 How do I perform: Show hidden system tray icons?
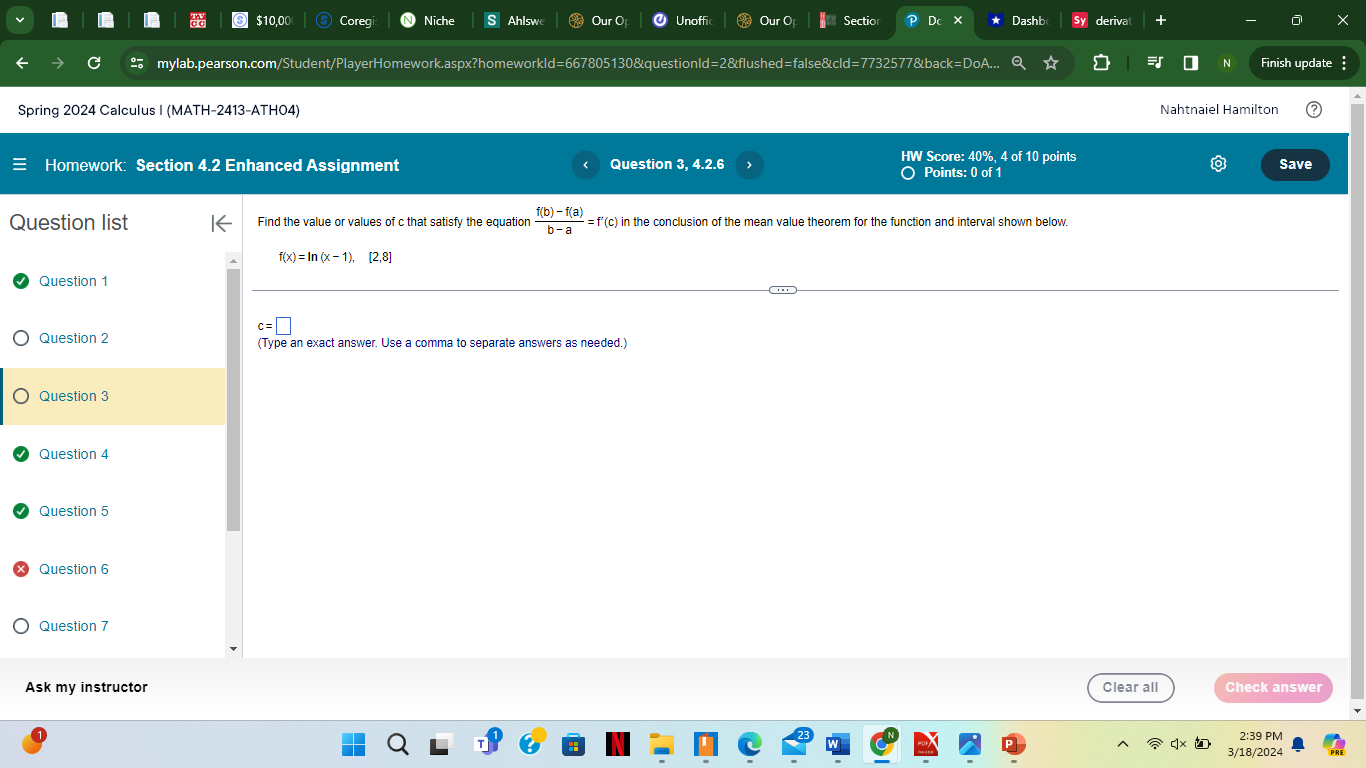pos(1122,744)
